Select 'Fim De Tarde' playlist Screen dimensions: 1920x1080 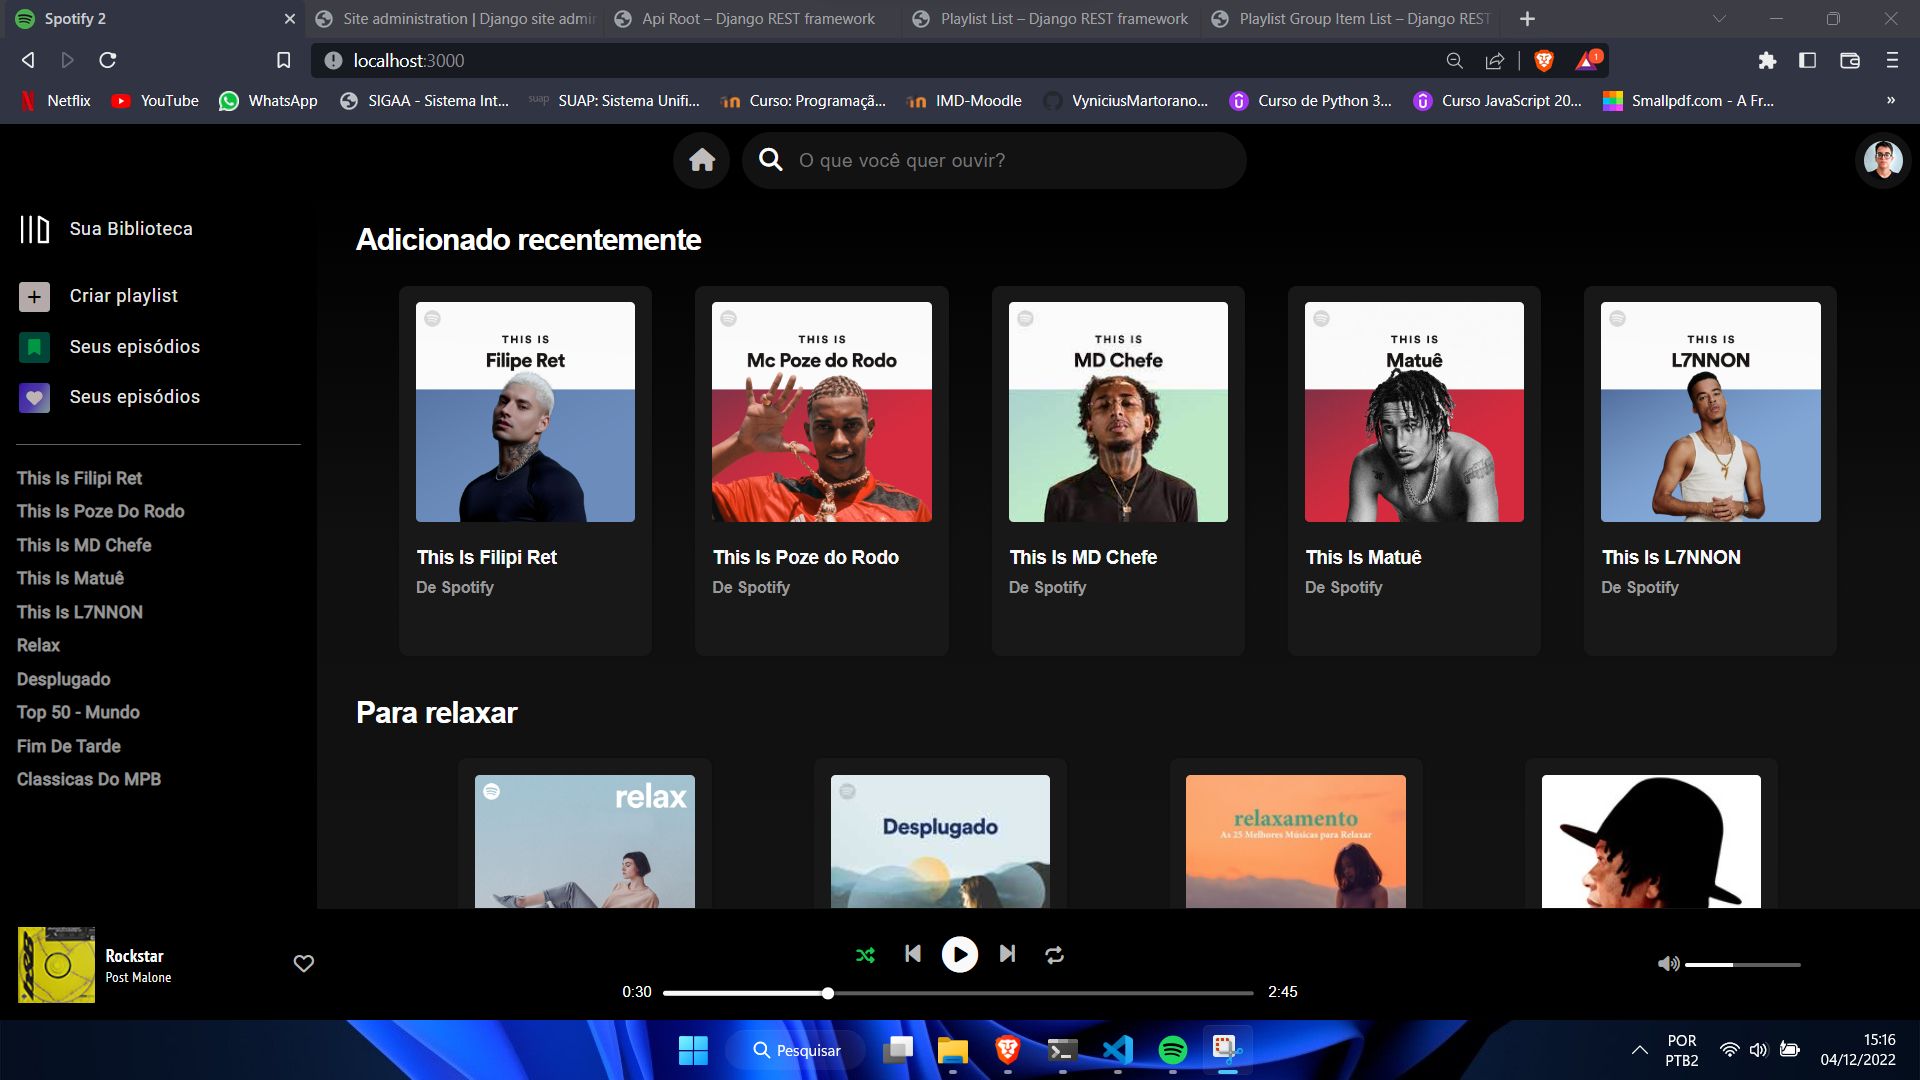point(69,746)
